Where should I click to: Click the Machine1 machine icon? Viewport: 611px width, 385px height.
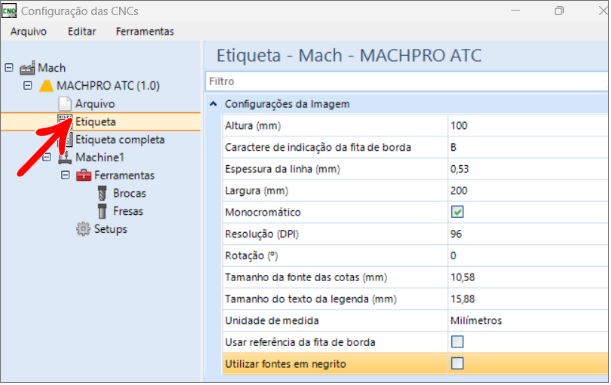click(x=65, y=157)
